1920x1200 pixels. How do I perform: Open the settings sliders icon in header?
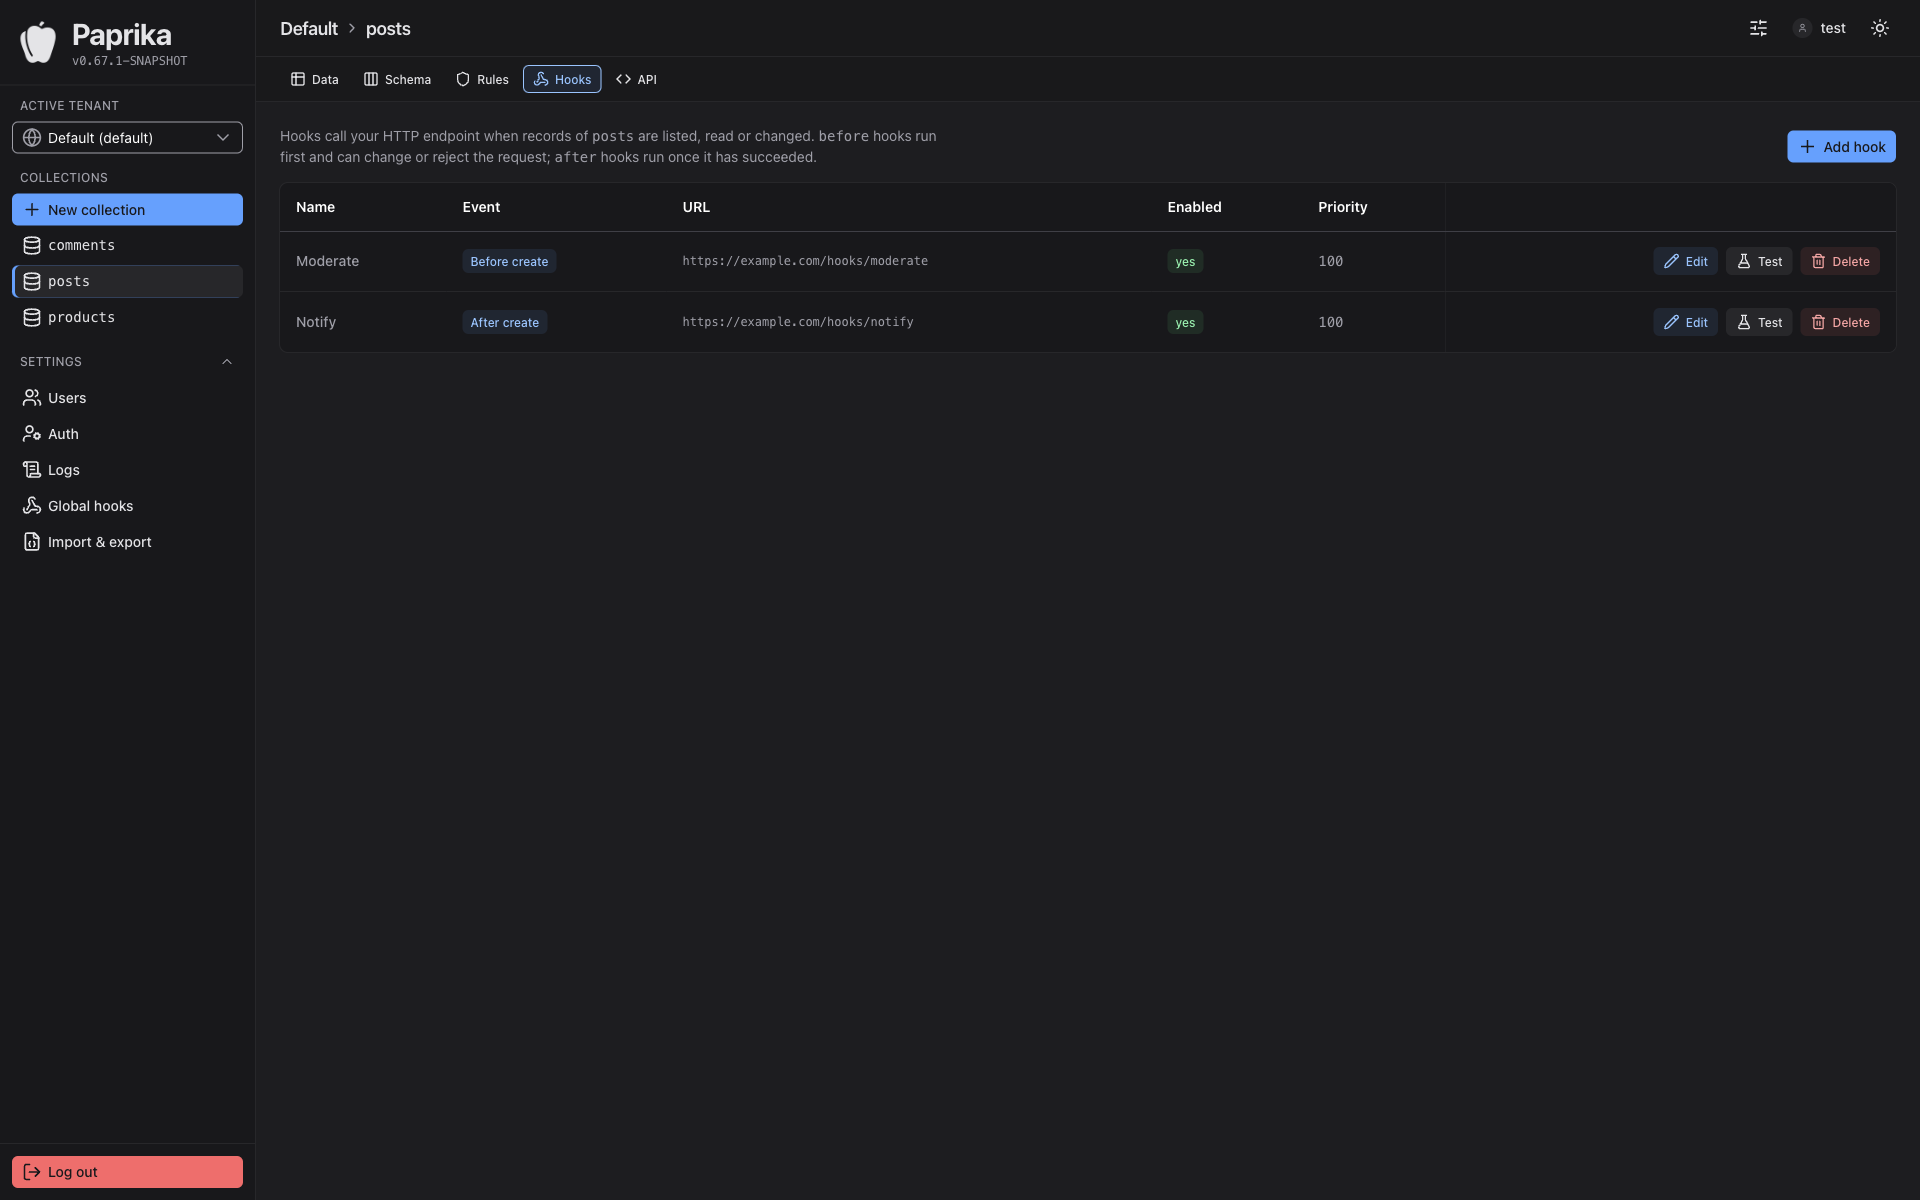[1758, 28]
